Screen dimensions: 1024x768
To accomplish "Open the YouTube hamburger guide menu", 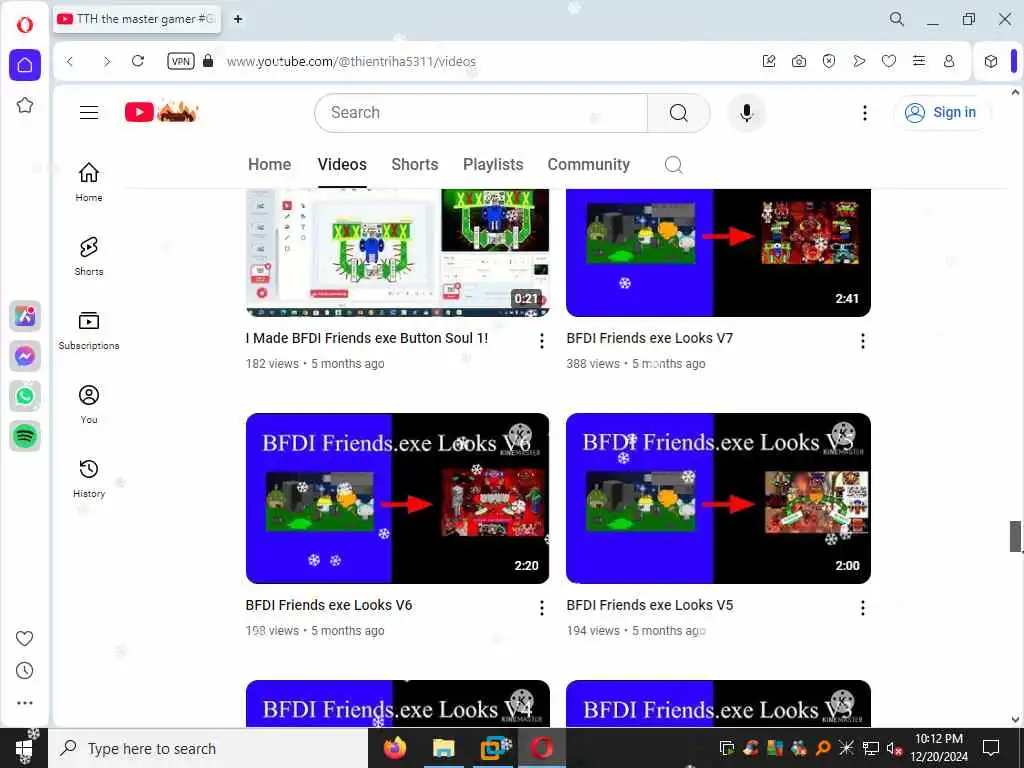I will tap(89, 112).
